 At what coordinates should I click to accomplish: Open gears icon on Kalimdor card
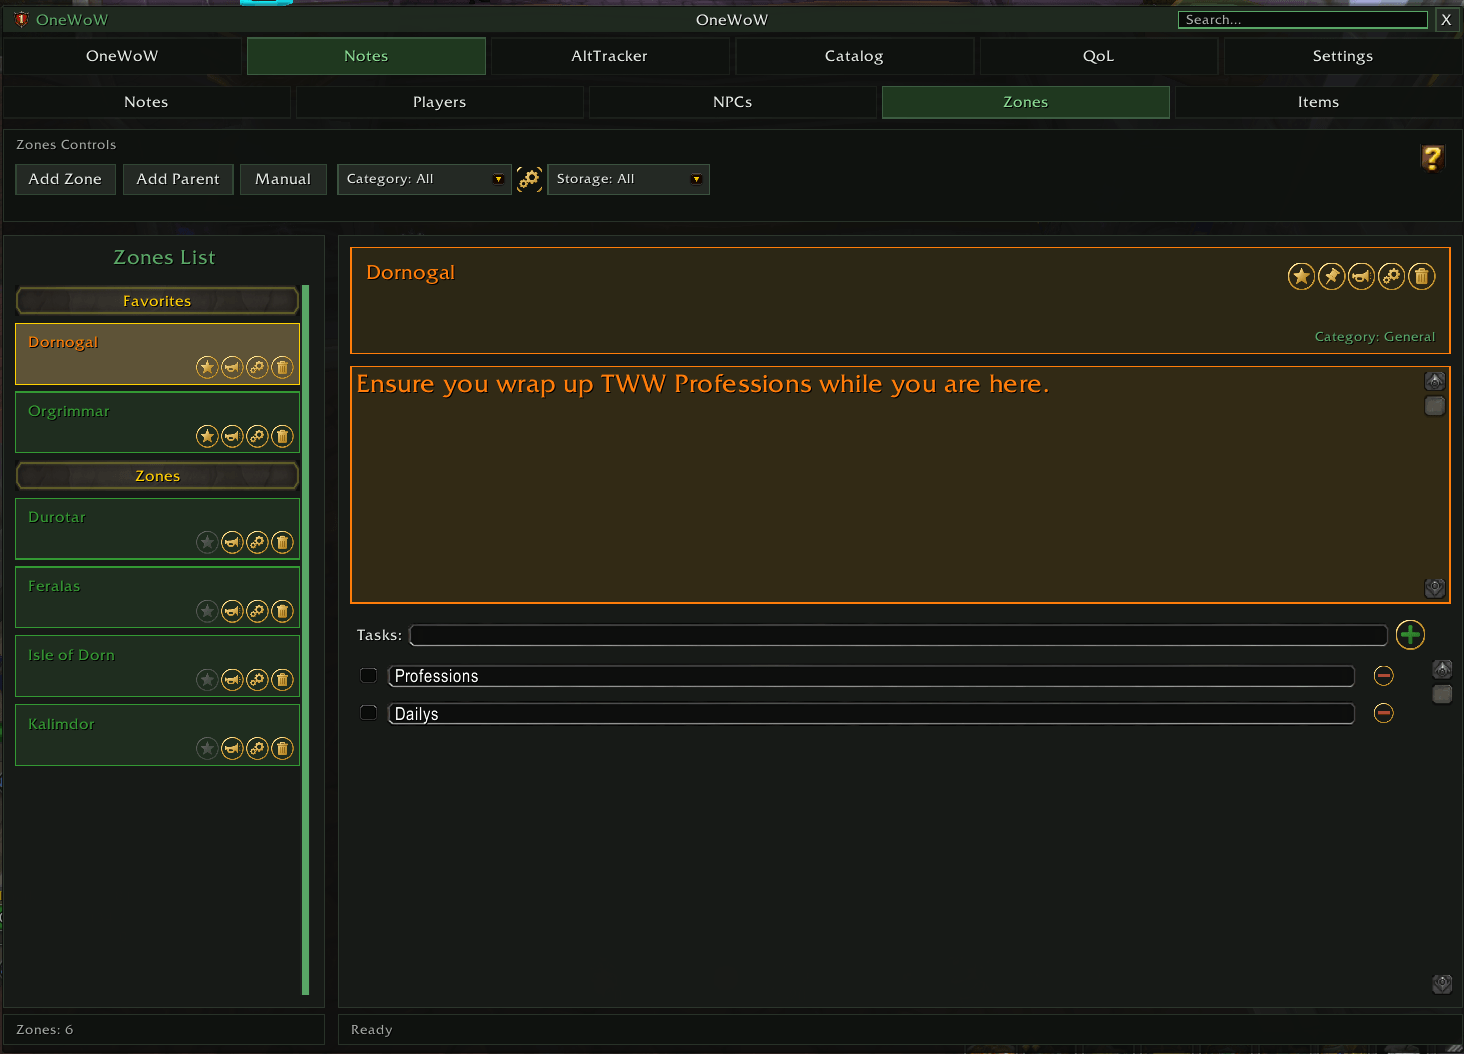(257, 748)
